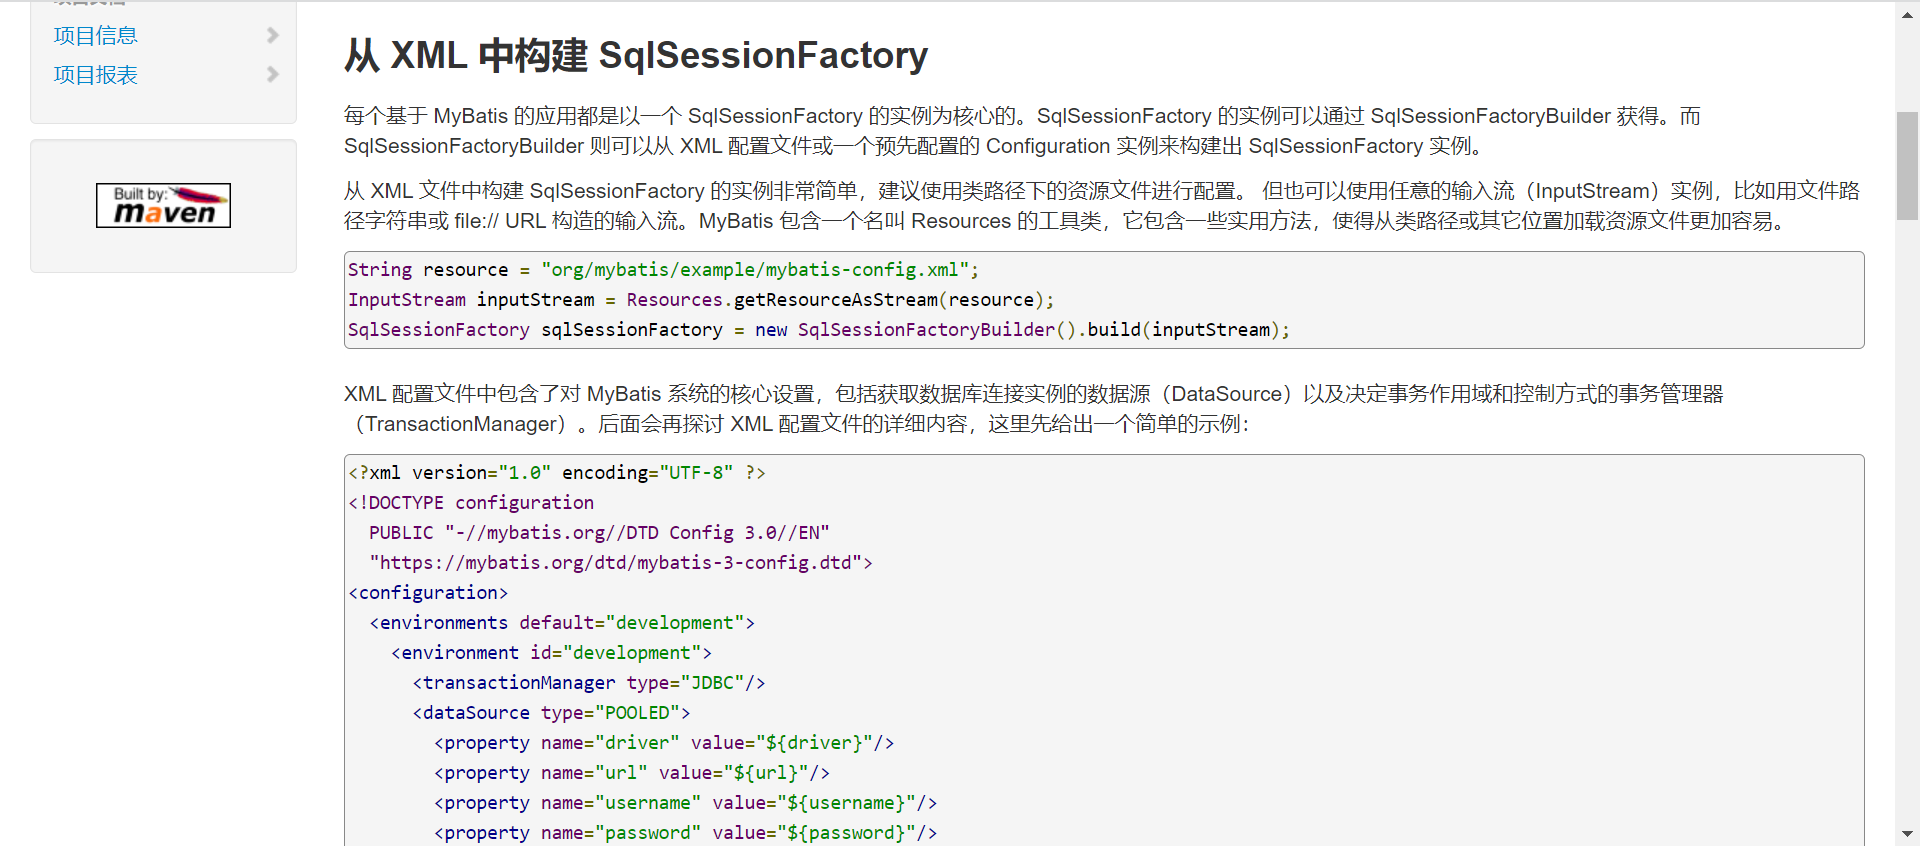Grab the vertical scrollbar thumb
Viewport: 1920px width, 846px height.
[x=1907, y=165]
